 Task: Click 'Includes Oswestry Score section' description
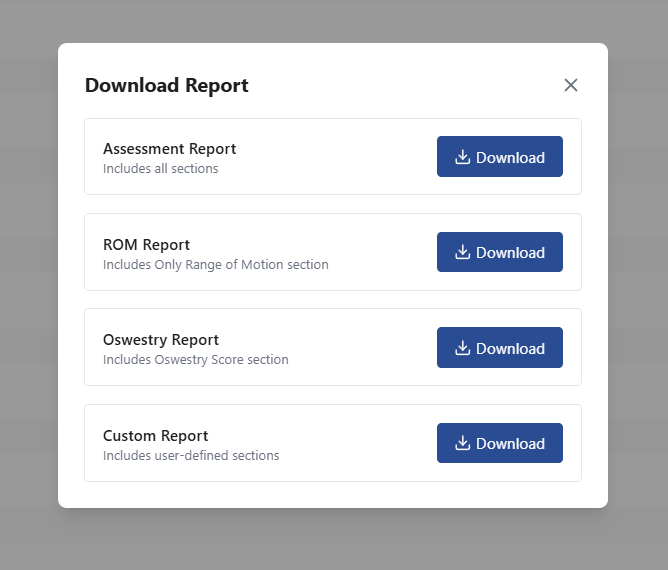195,360
